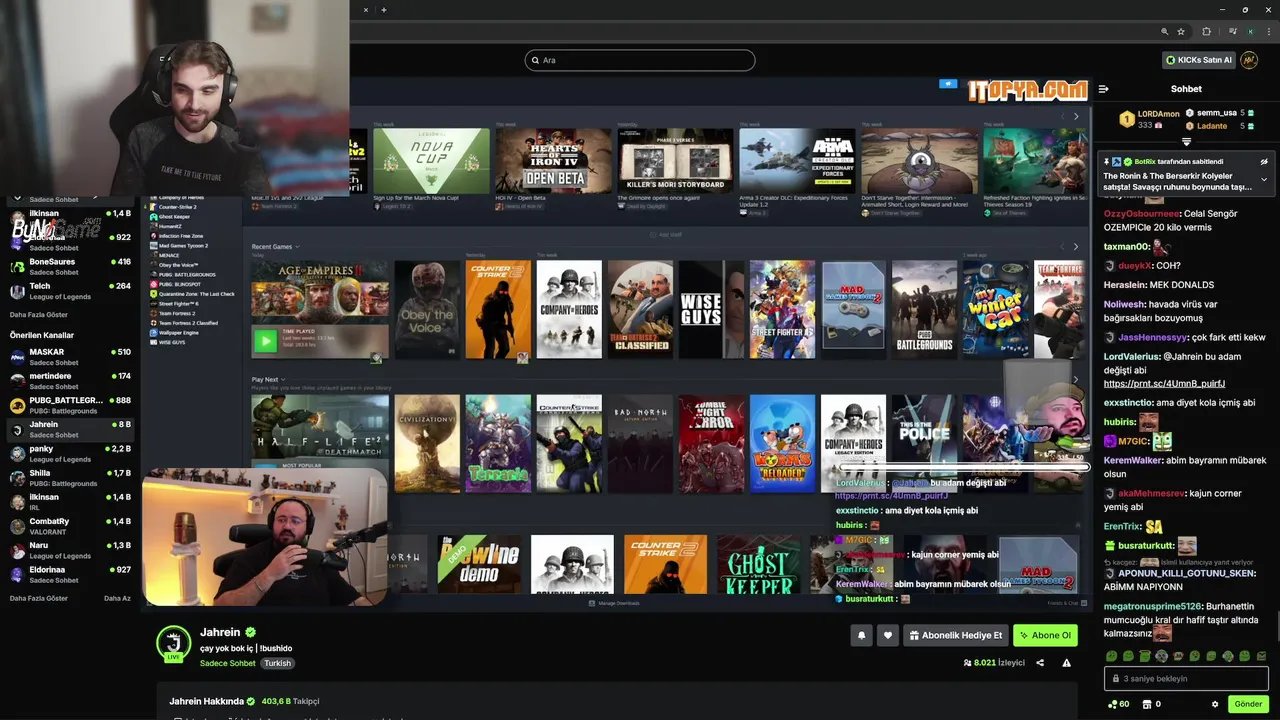The height and width of the screenshot is (720, 1280).
Task: Click the Counter-Strike 2 tile in Recent Games
Action: pyautogui.click(x=498, y=310)
